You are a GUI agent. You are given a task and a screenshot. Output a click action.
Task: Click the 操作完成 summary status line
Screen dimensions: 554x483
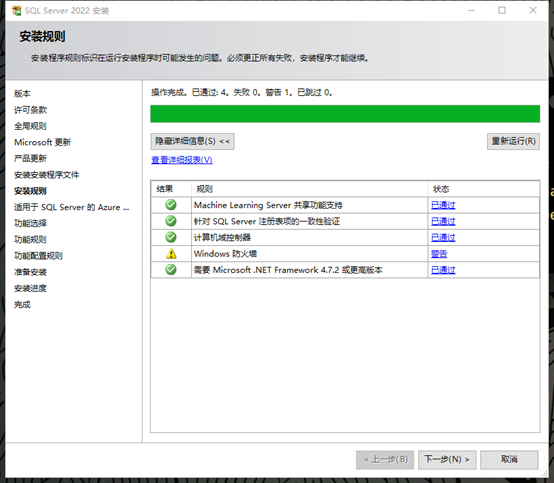click(241, 93)
